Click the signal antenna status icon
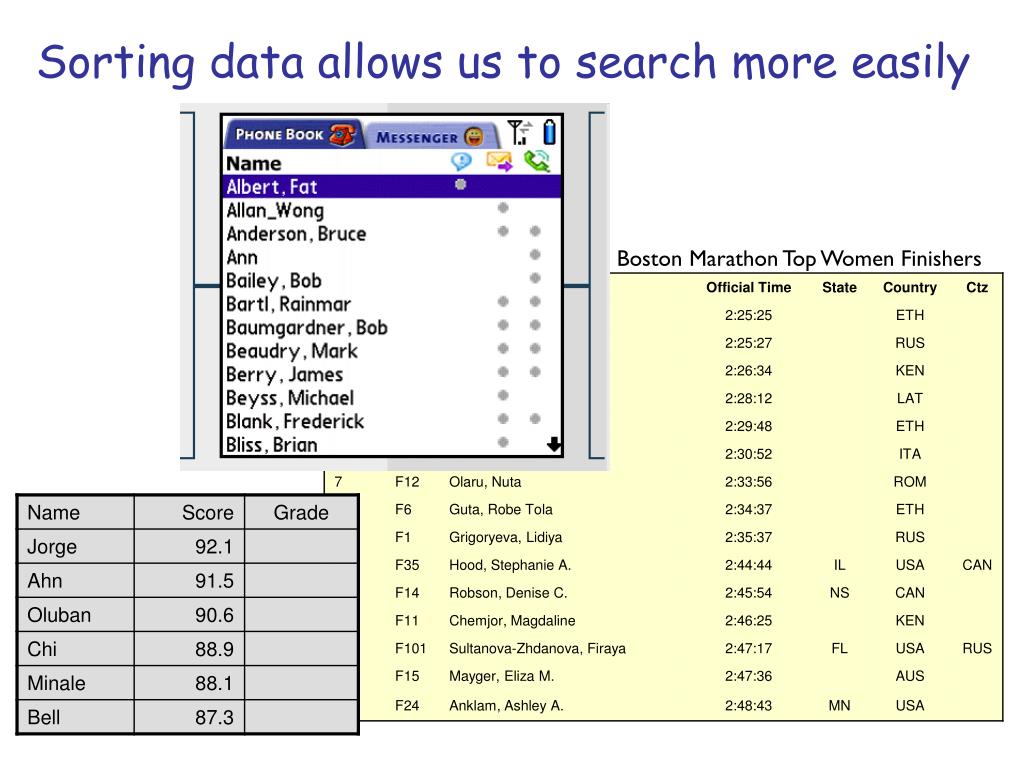This screenshot has width=1024, height=768. [x=520, y=132]
